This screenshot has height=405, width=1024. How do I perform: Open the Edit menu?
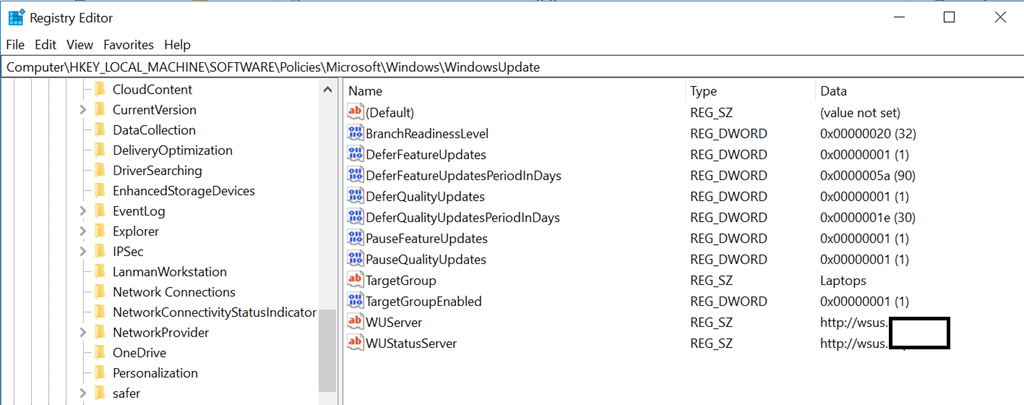coord(45,45)
